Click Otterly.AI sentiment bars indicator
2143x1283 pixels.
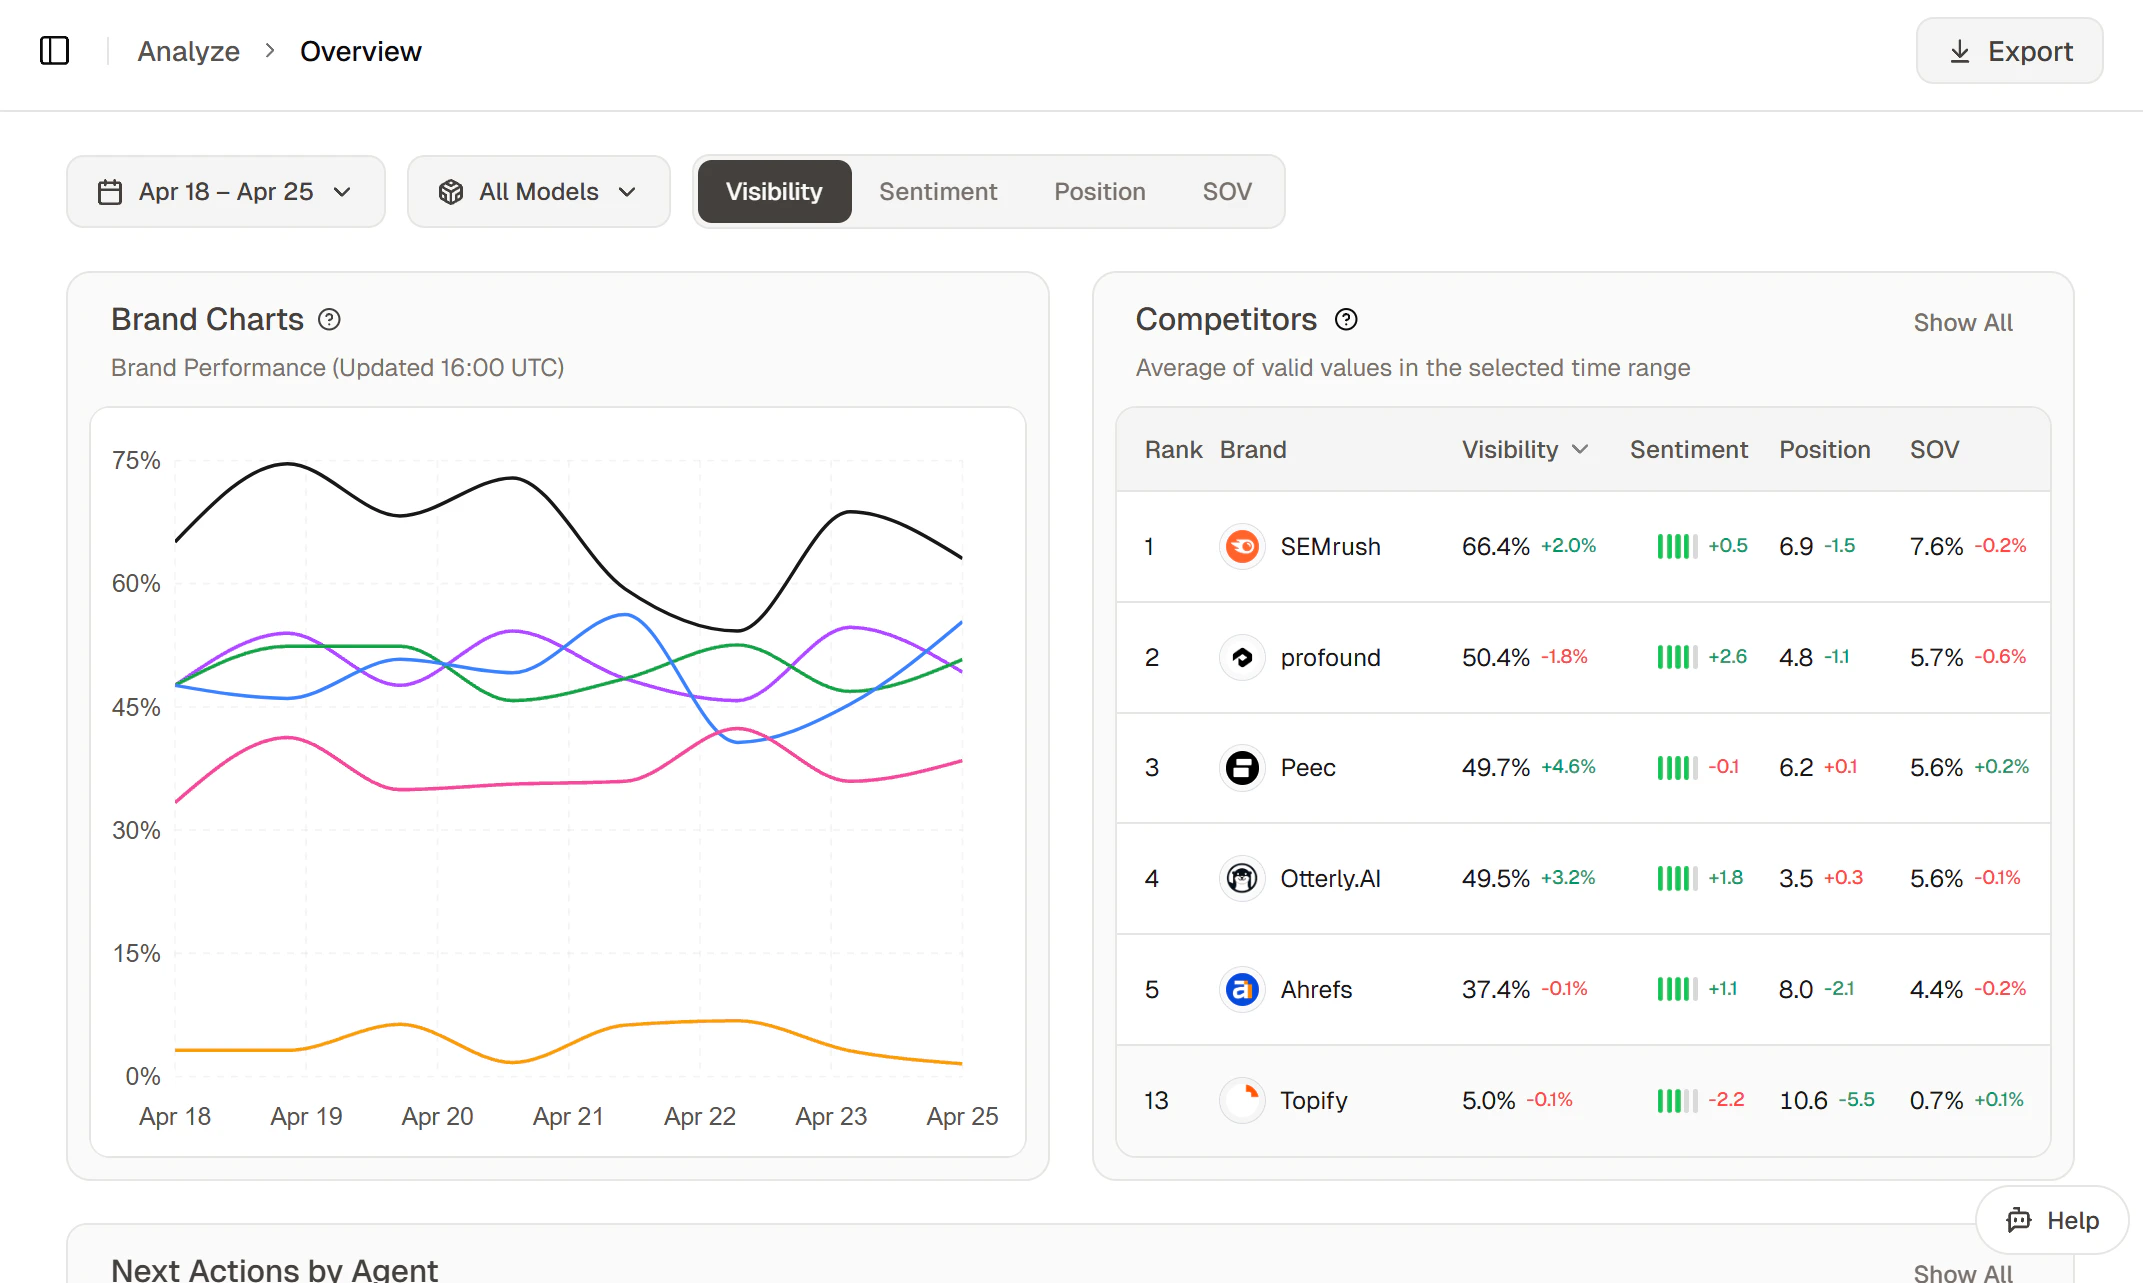point(1677,878)
